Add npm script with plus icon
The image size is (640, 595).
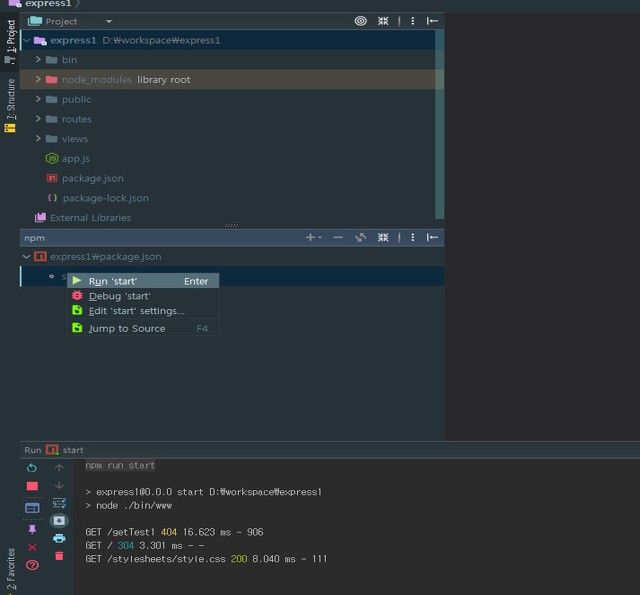(310, 237)
